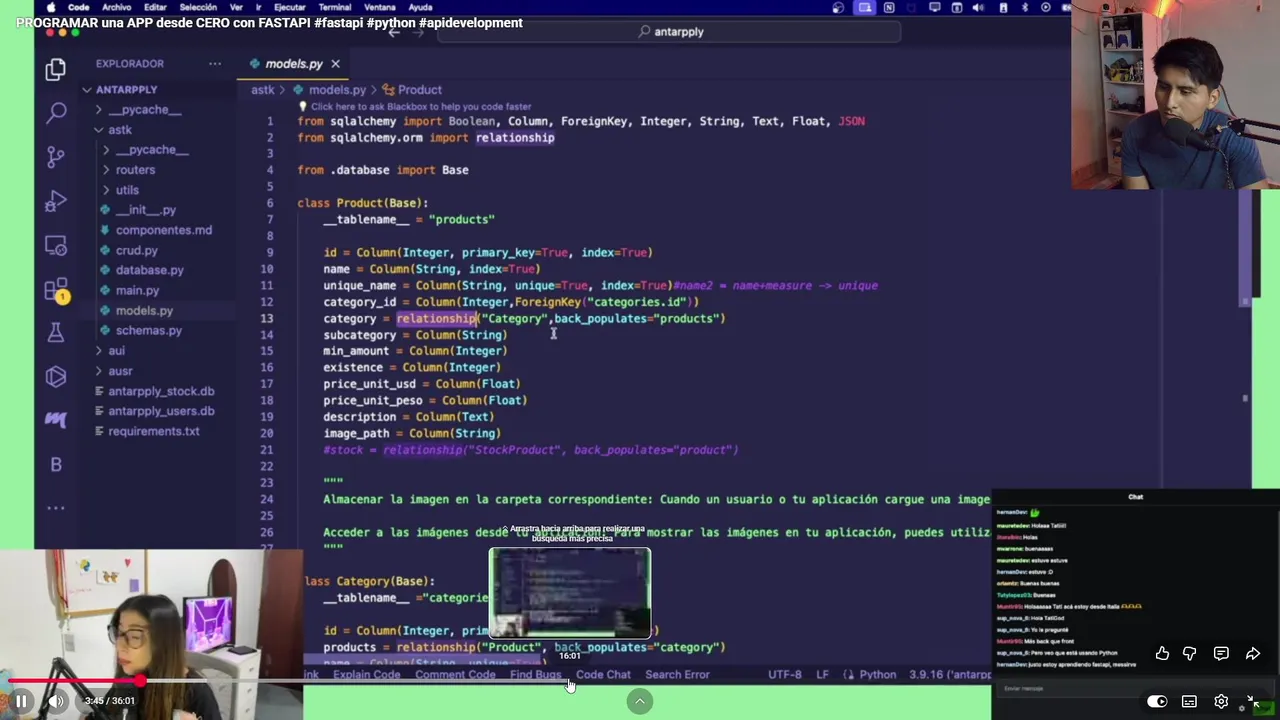
Task: Expand the more videos chevron button
Action: coord(640,702)
